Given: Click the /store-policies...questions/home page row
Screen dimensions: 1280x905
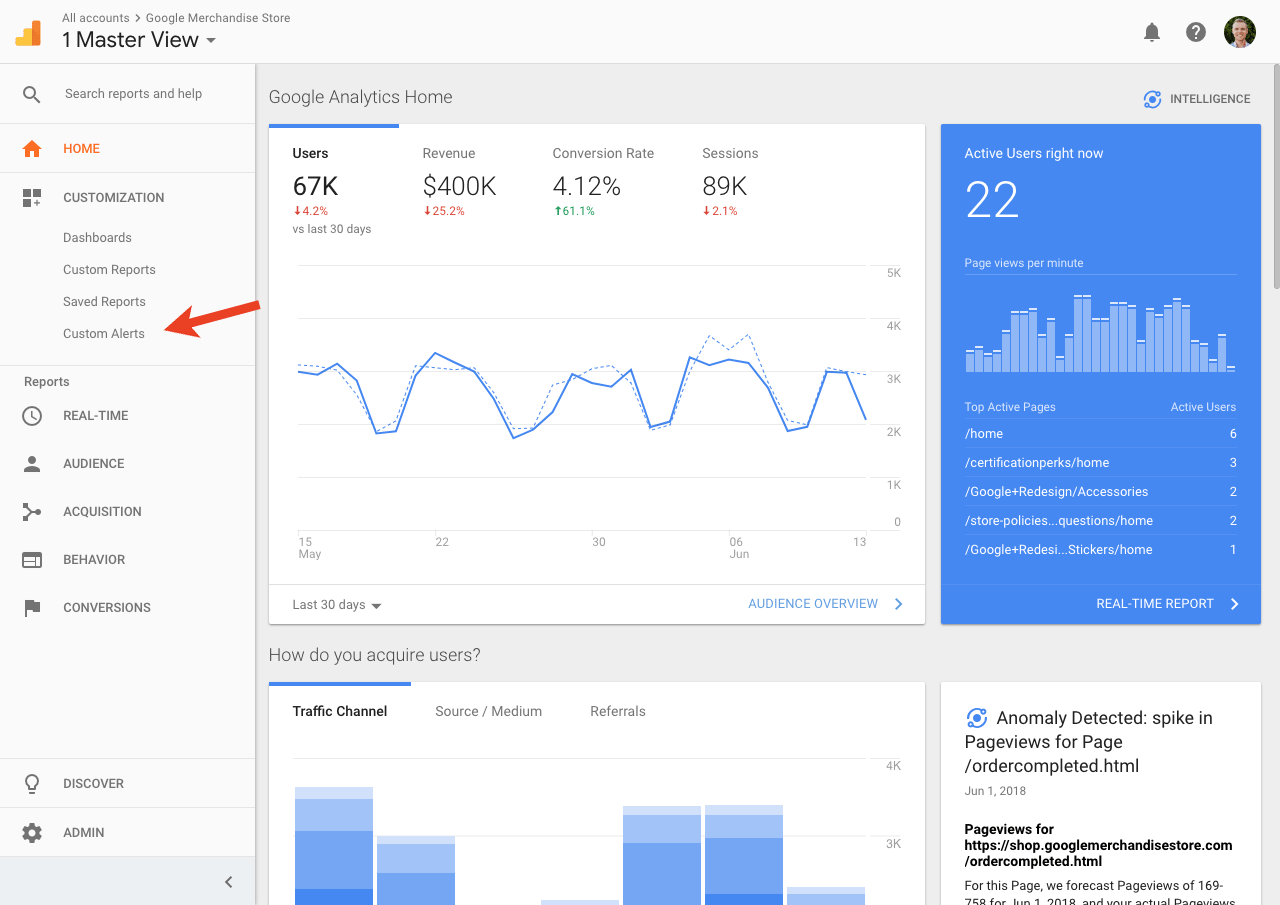Looking at the screenshot, I should point(1101,521).
